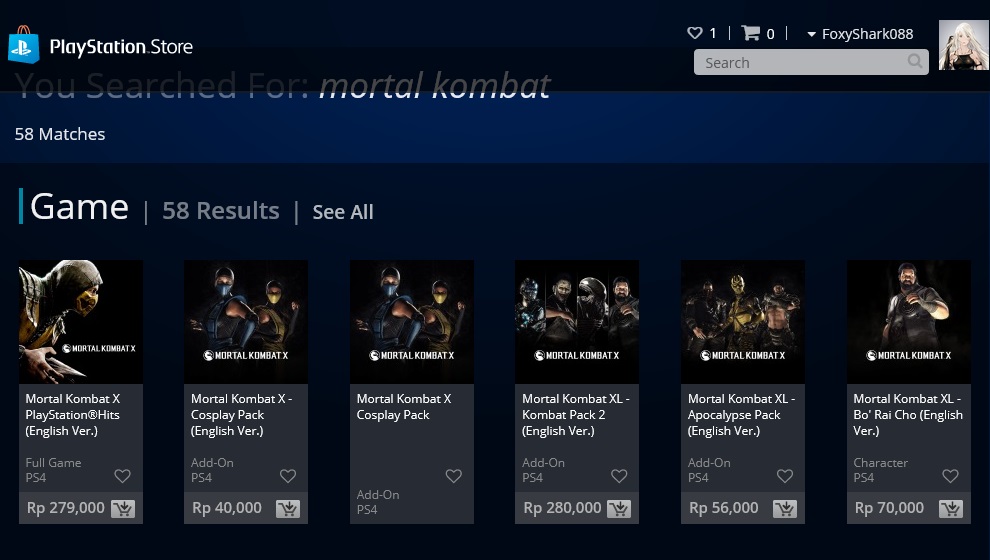This screenshot has width=990, height=560.
Task: Open the priceless Cosplay Pack cover thumbnail
Action: [x=412, y=322]
